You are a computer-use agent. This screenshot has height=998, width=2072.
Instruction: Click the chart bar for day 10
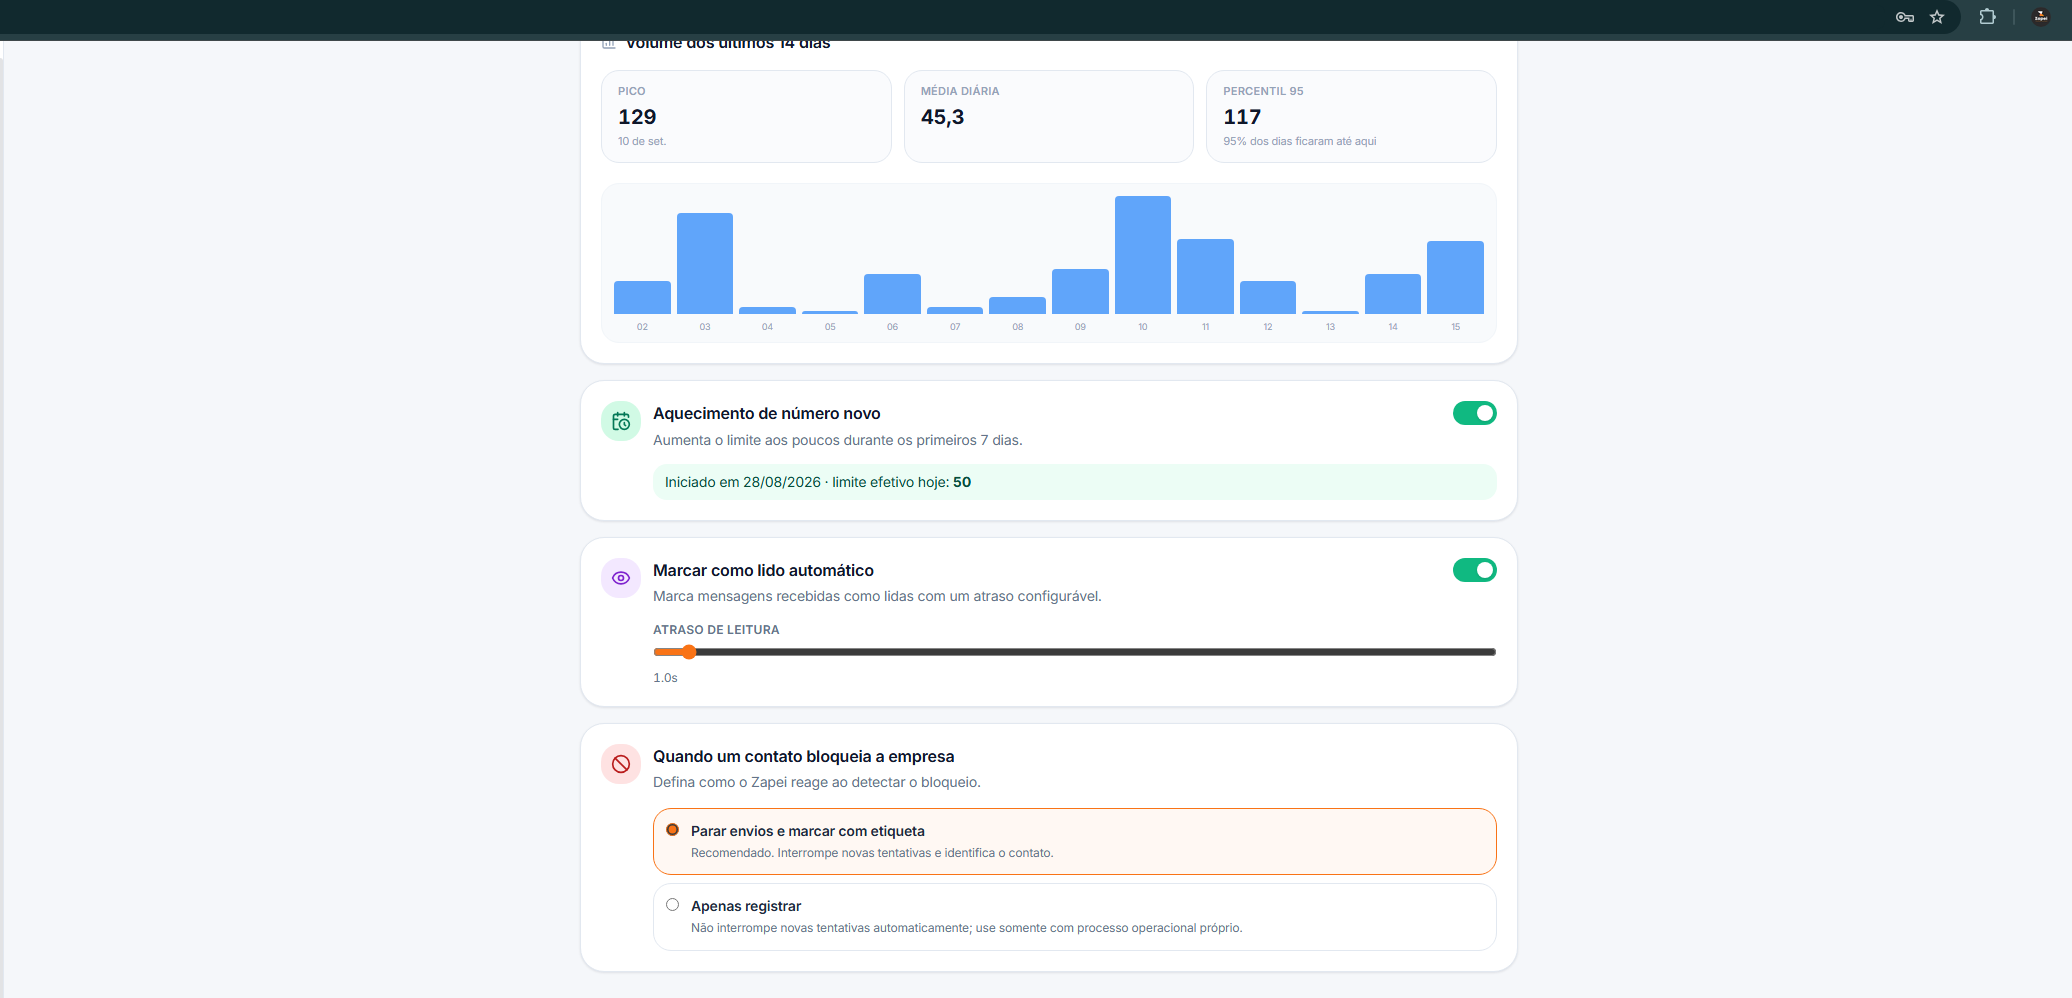coord(1143,255)
